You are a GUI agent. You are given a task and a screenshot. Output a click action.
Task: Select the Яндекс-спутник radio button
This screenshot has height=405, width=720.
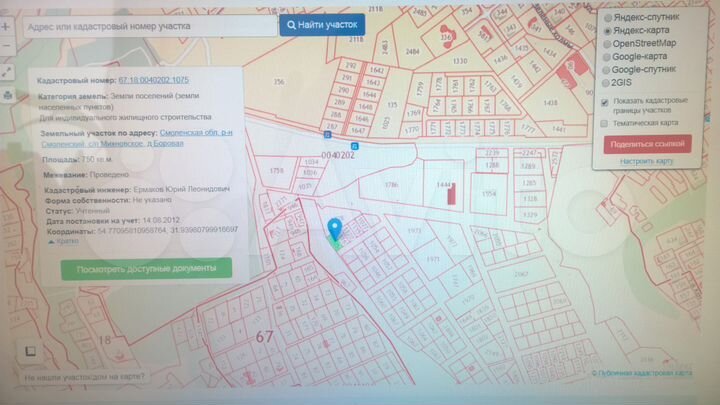click(607, 18)
